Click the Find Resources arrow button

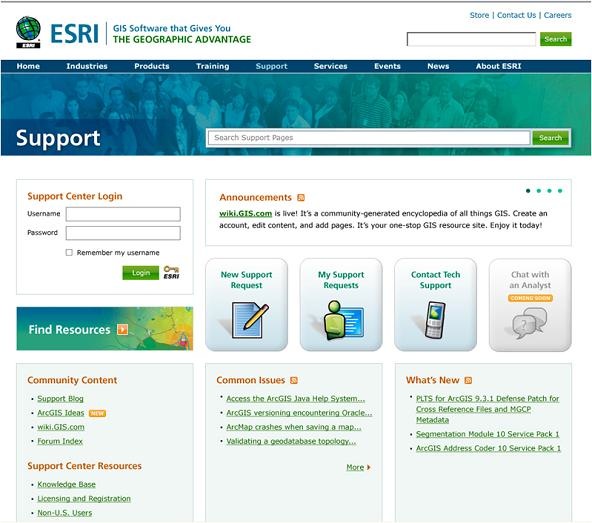122,329
